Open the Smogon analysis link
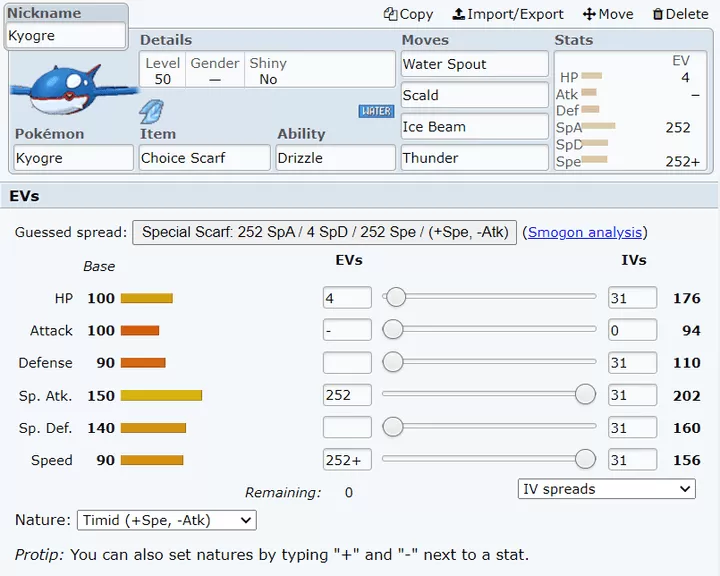The width and height of the screenshot is (720, 576). click(x=585, y=232)
